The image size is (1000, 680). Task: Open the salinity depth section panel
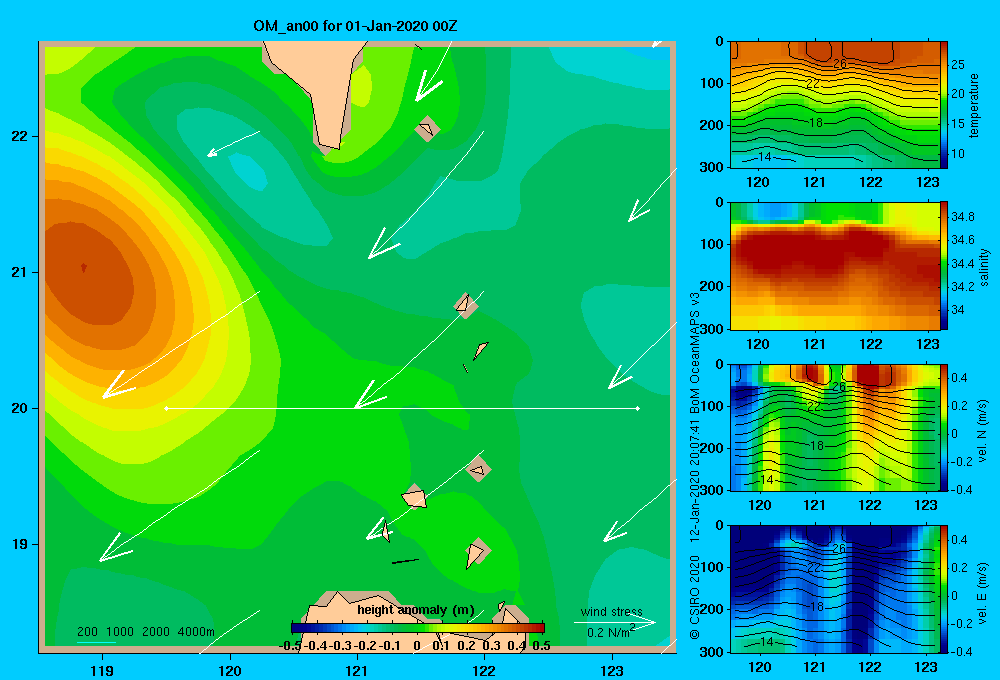point(835,266)
